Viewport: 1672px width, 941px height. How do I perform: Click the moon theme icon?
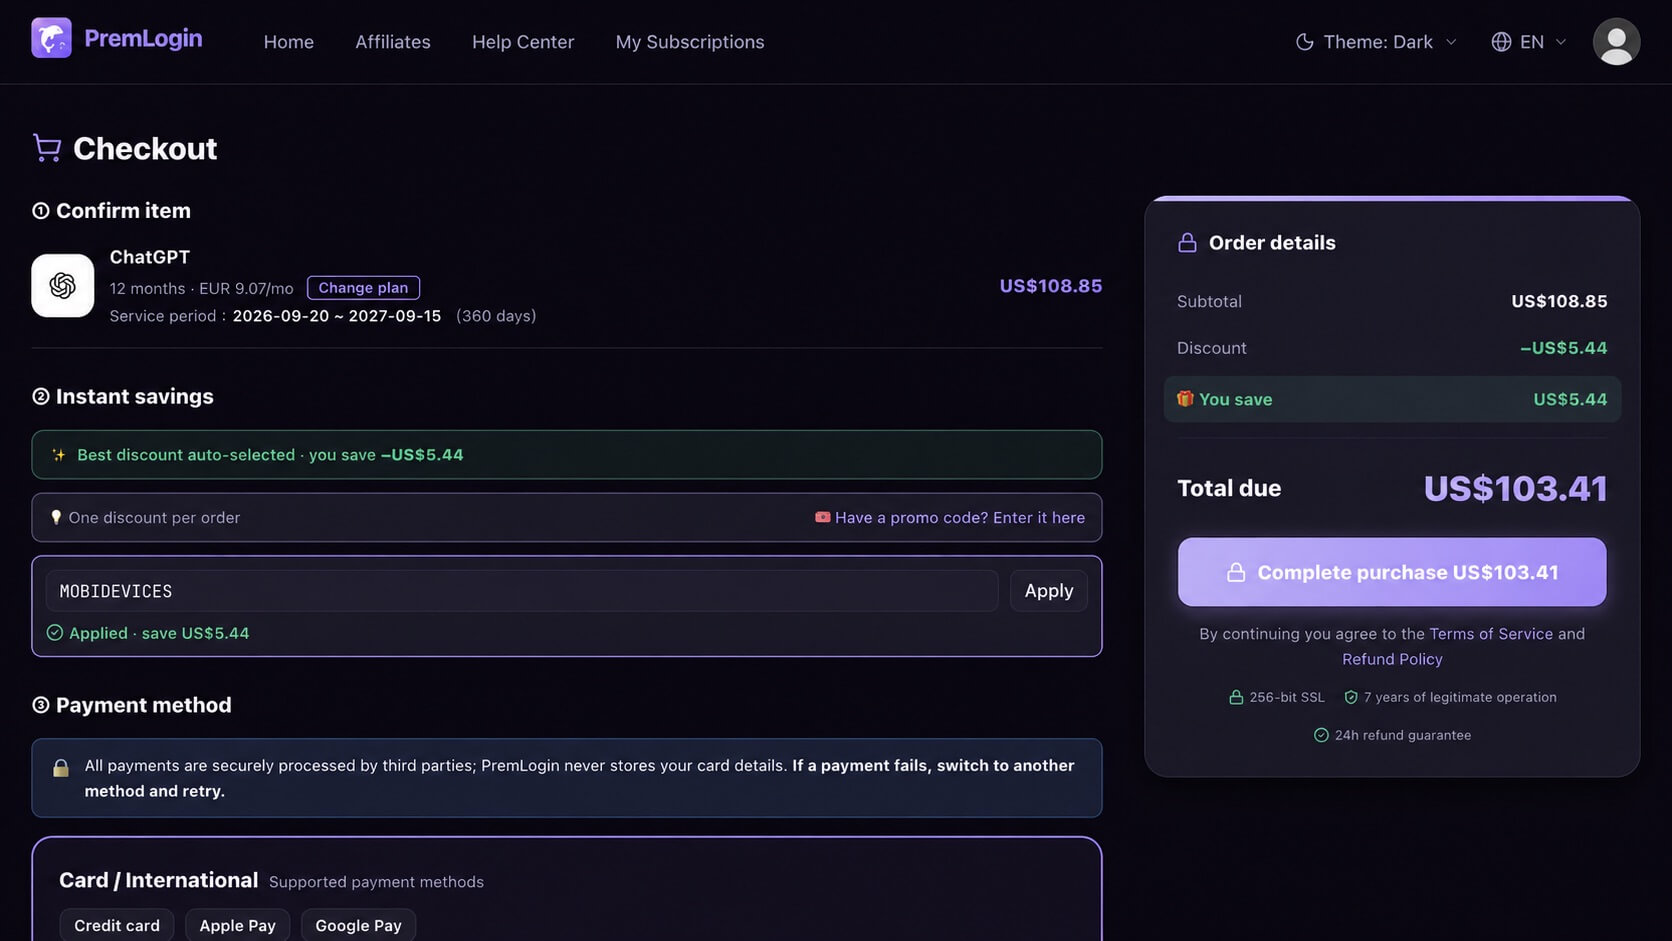tap(1304, 42)
